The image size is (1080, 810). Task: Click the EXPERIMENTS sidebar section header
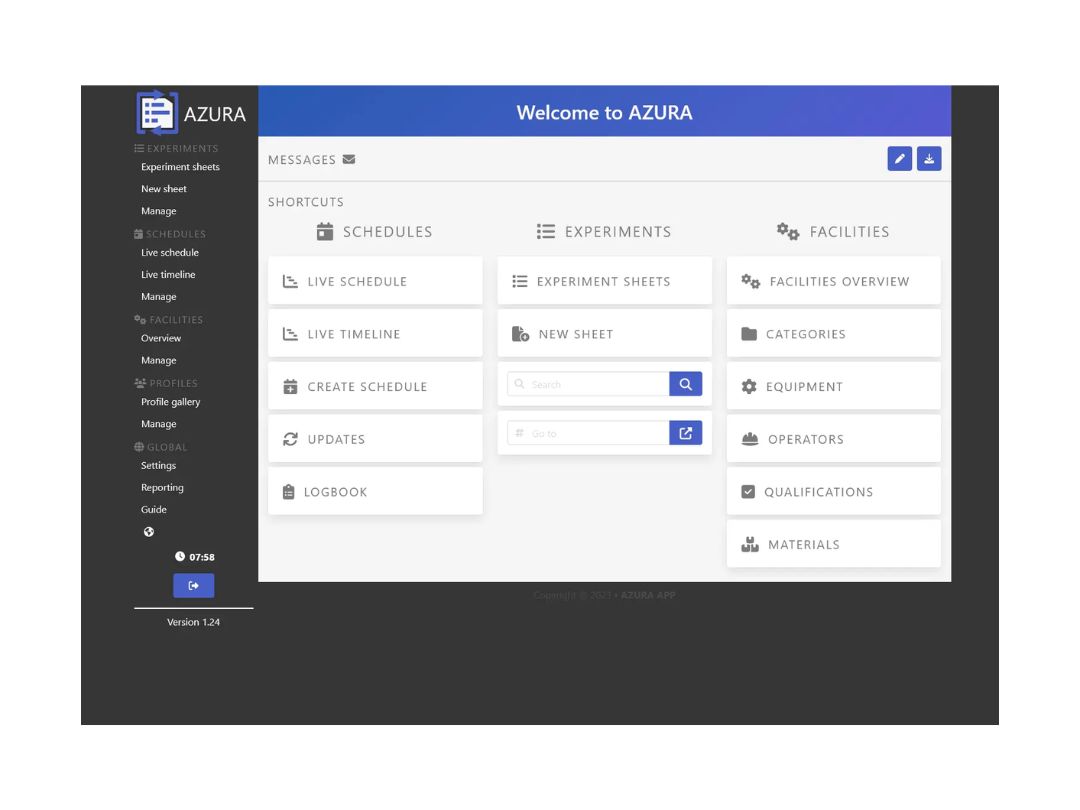pyautogui.click(x=176, y=148)
